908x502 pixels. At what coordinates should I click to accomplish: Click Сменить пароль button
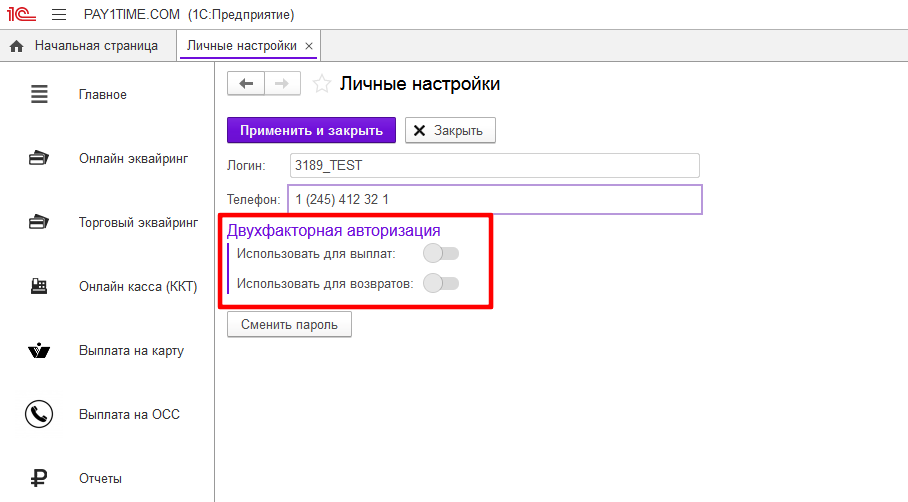(x=289, y=325)
